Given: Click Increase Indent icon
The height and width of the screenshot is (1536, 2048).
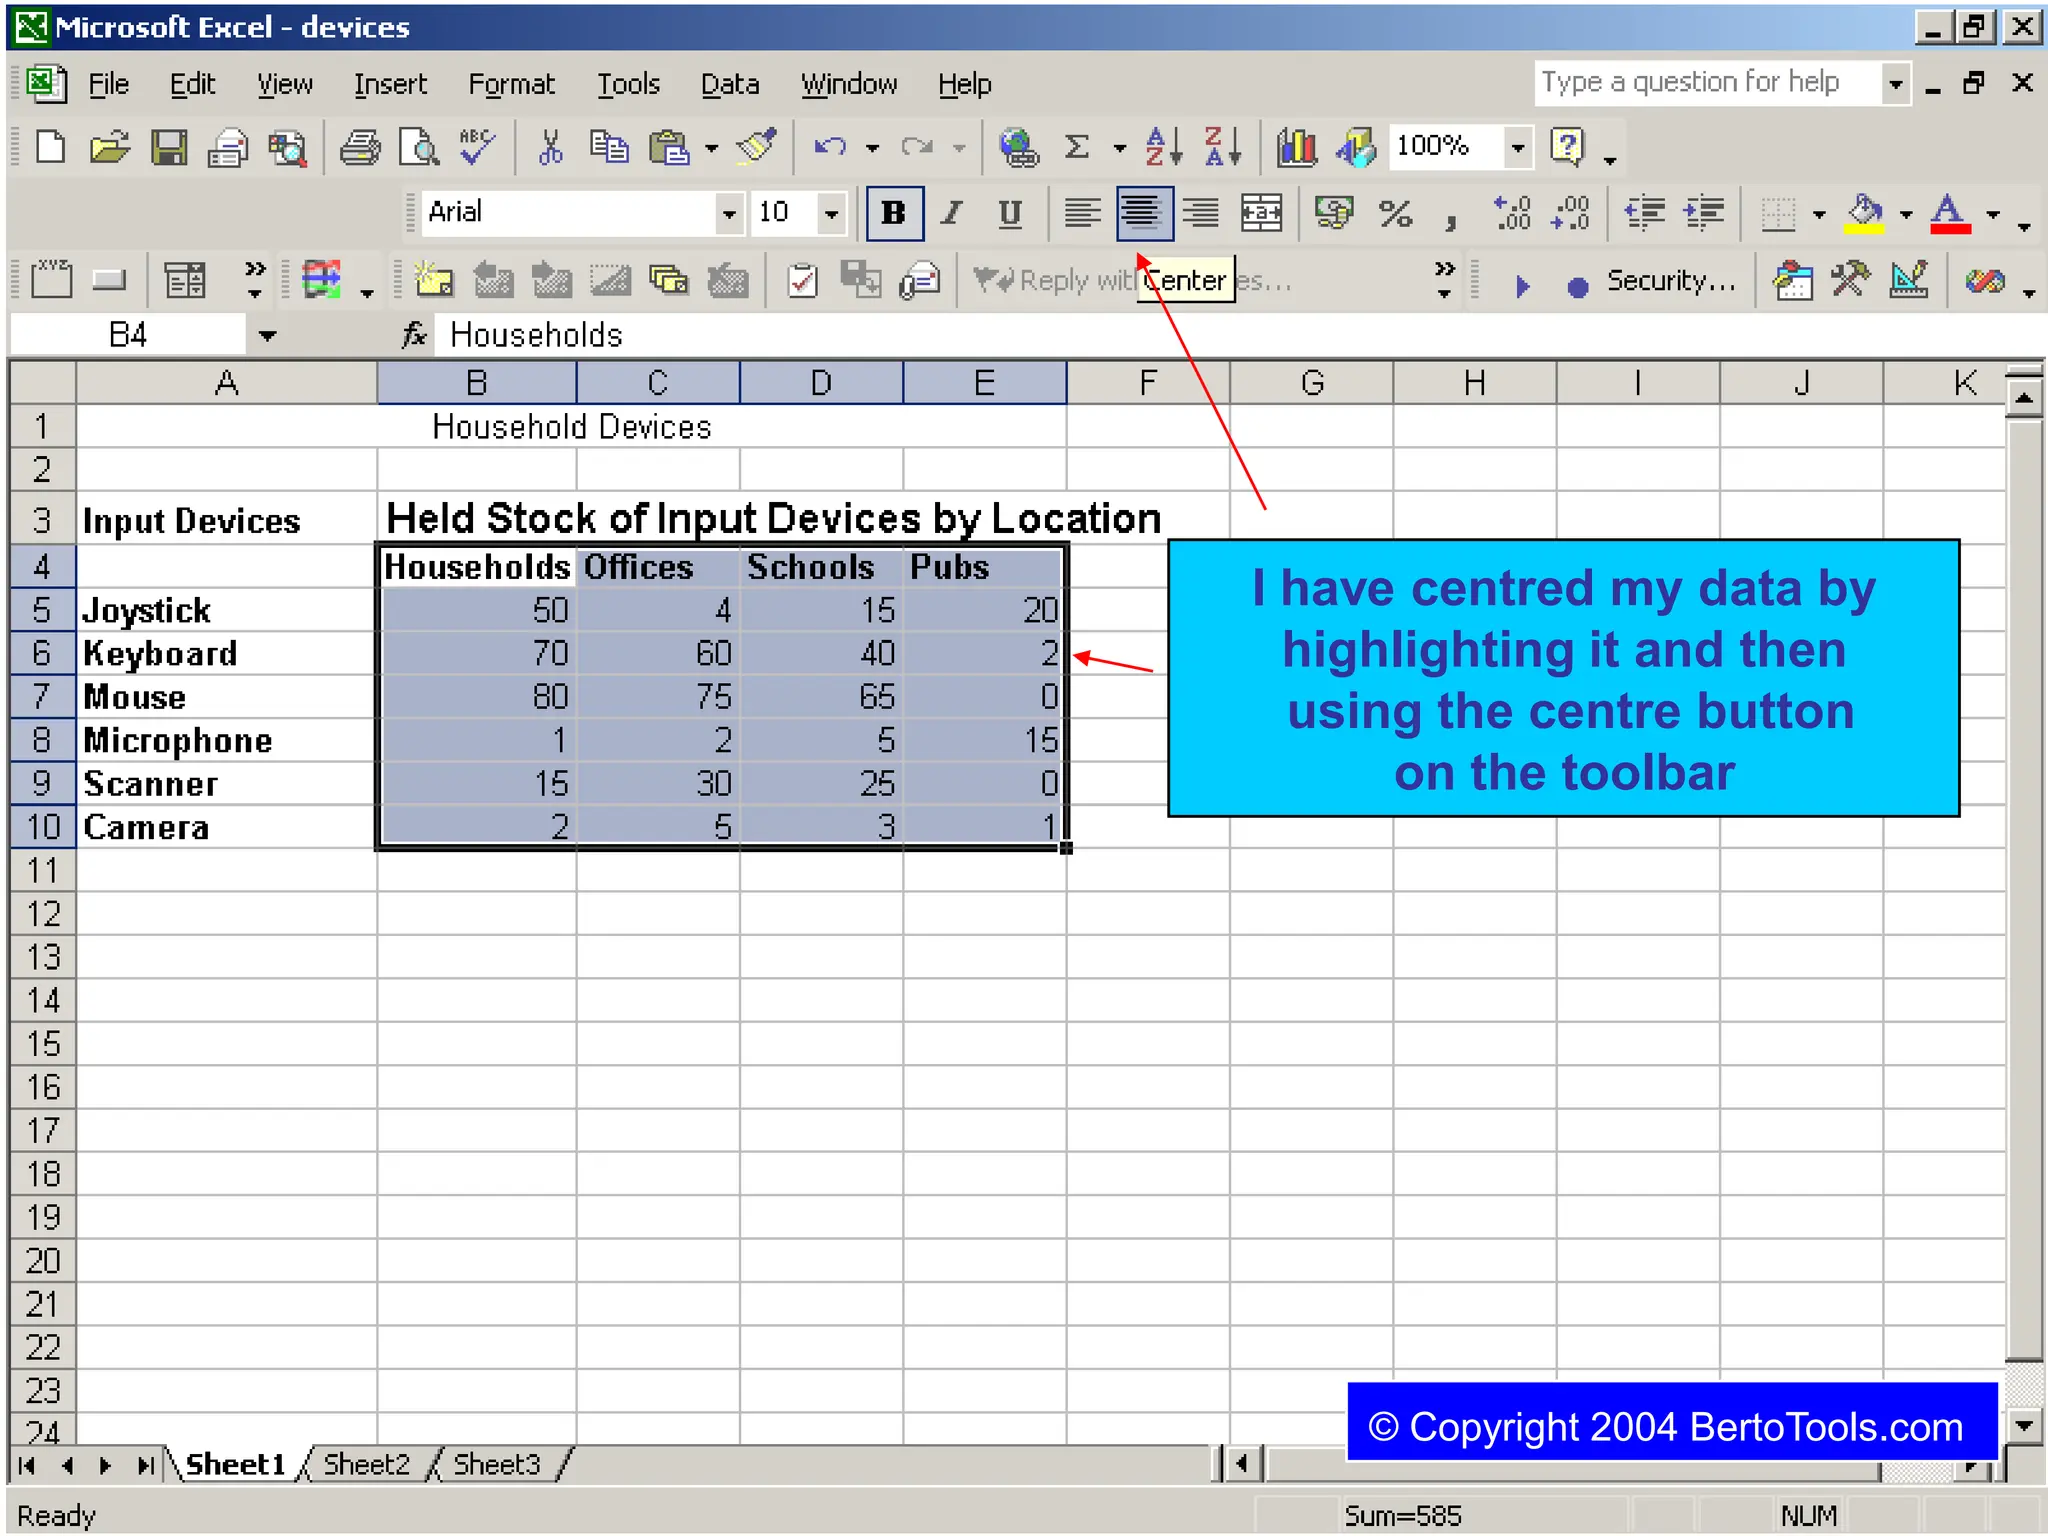Looking at the screenshot, I should tap(1704, 213).
